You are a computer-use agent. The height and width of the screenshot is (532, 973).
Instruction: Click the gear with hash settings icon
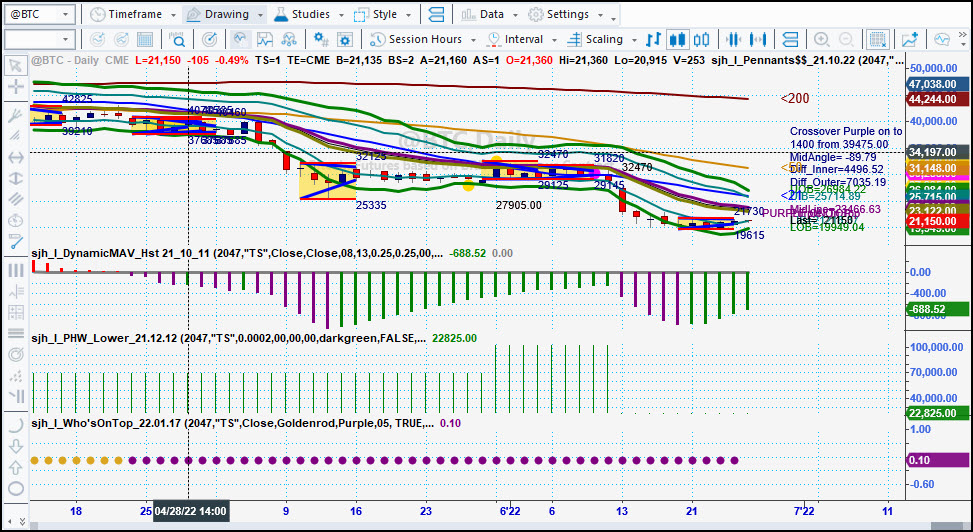(x=321, y=40)
